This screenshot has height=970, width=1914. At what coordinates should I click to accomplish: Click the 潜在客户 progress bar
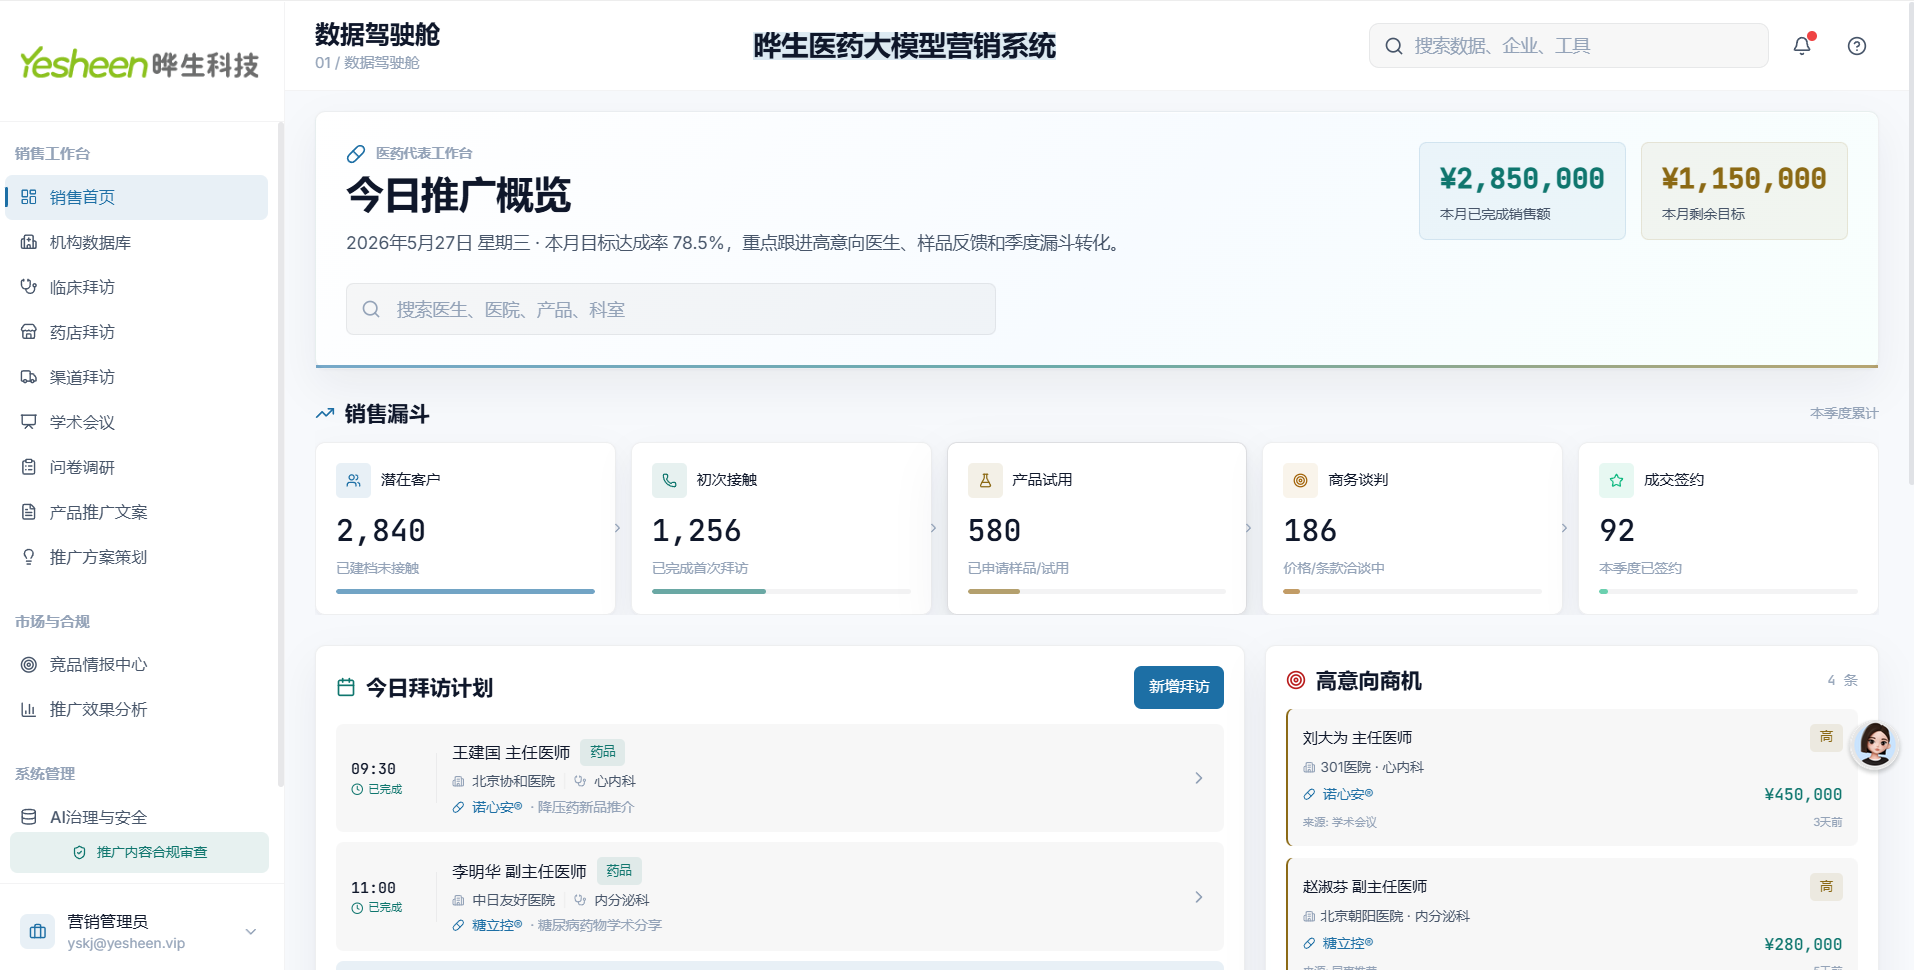tap(465, 592)
